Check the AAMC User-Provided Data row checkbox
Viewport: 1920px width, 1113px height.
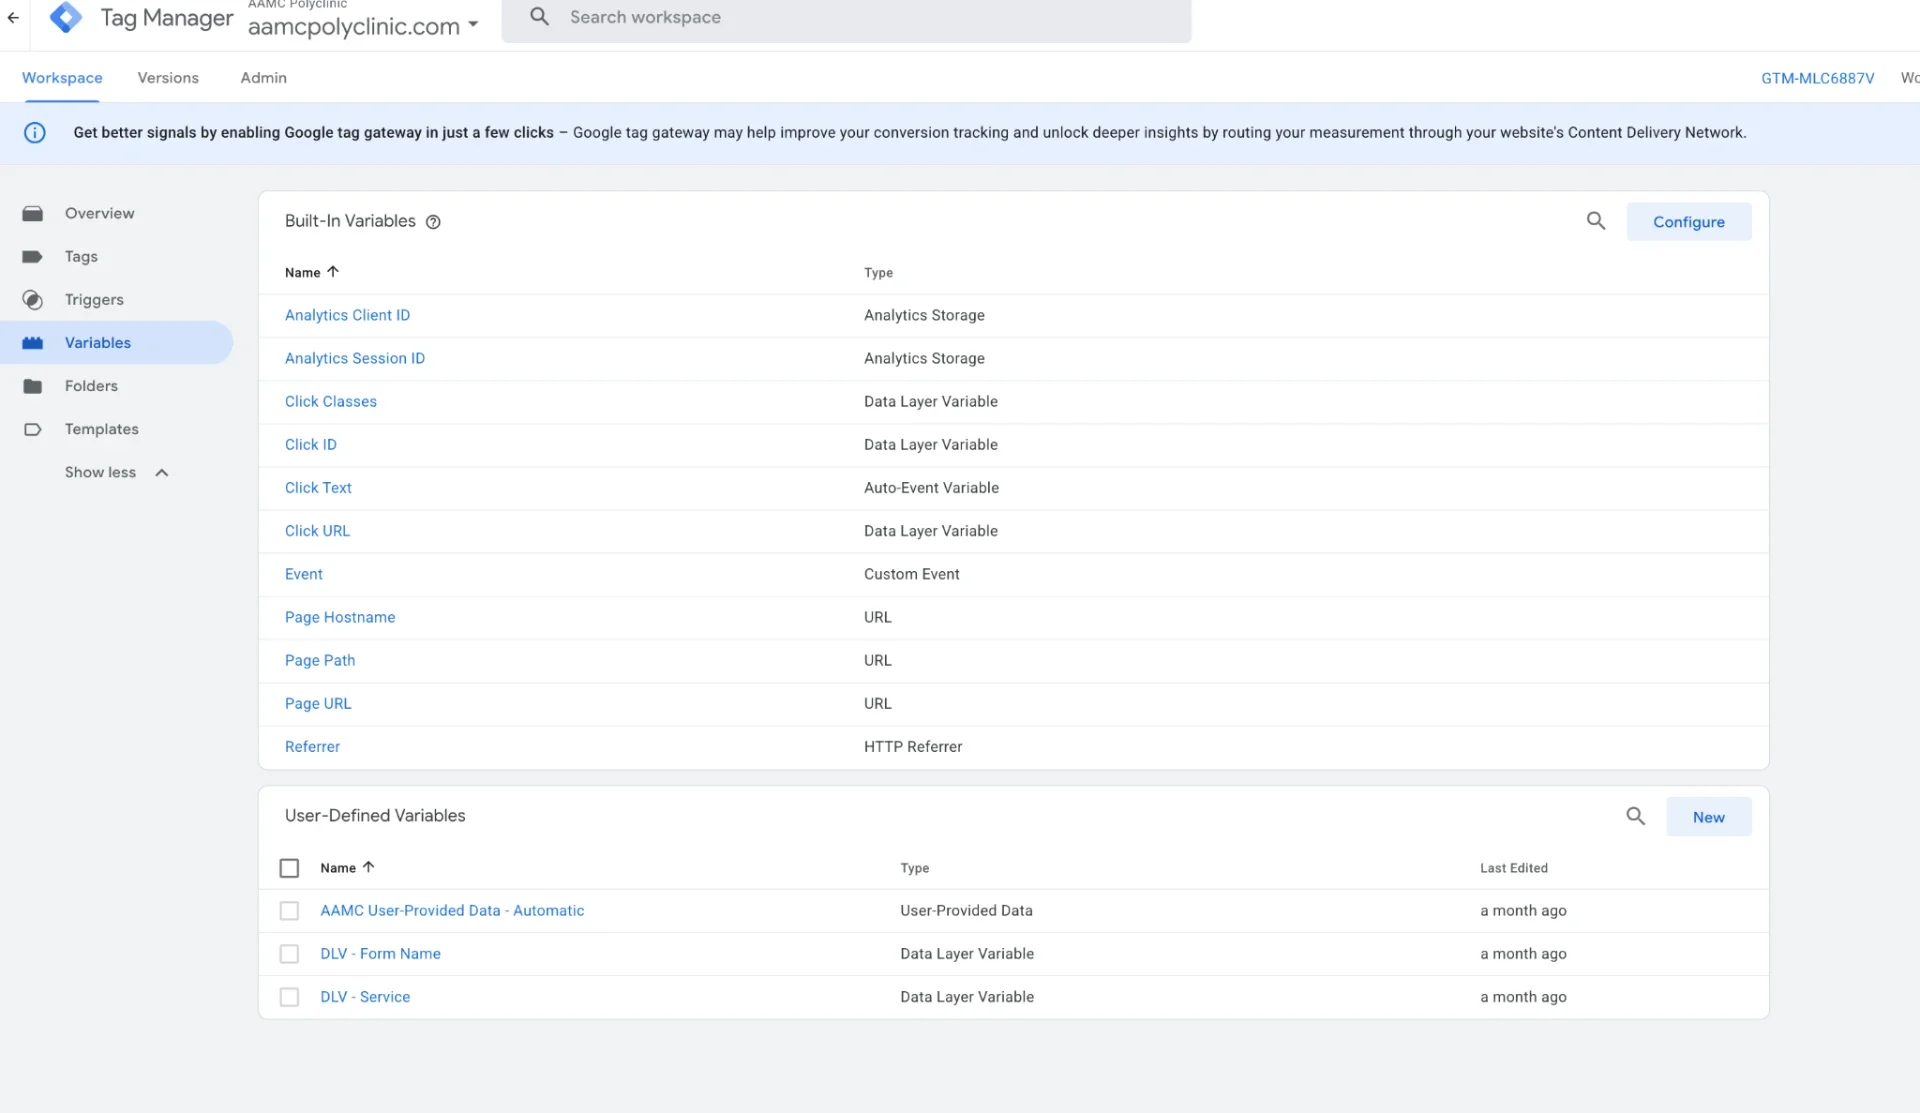point(289,911)
